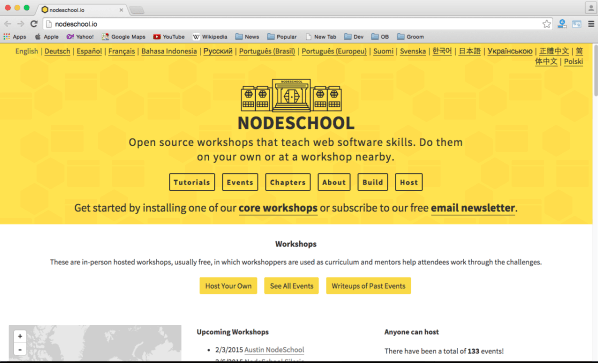Switch language to 한국어

point(442,51)
